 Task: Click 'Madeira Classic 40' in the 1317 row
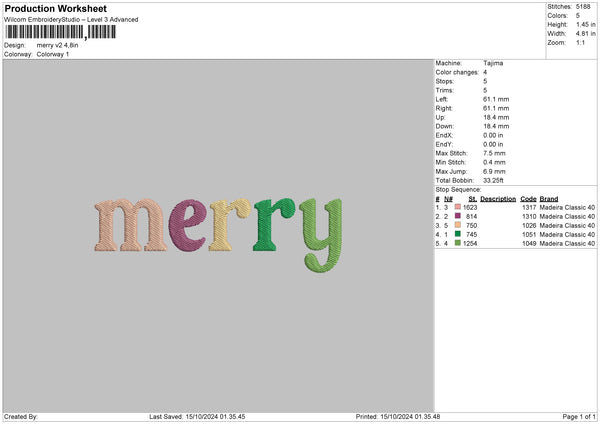pyautogui.click(x=567, y=207)
